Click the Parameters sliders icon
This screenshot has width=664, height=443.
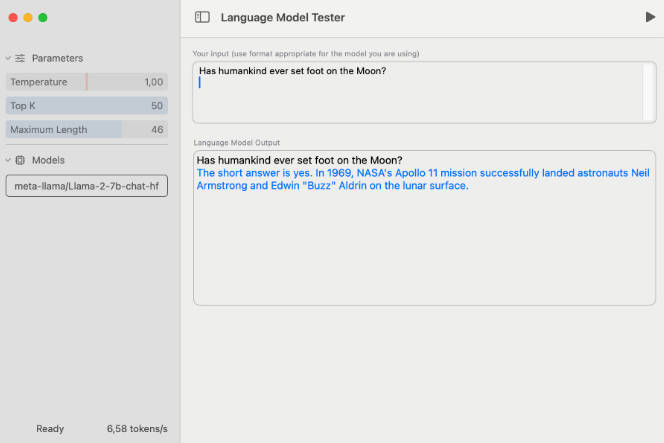click(20, 59)
